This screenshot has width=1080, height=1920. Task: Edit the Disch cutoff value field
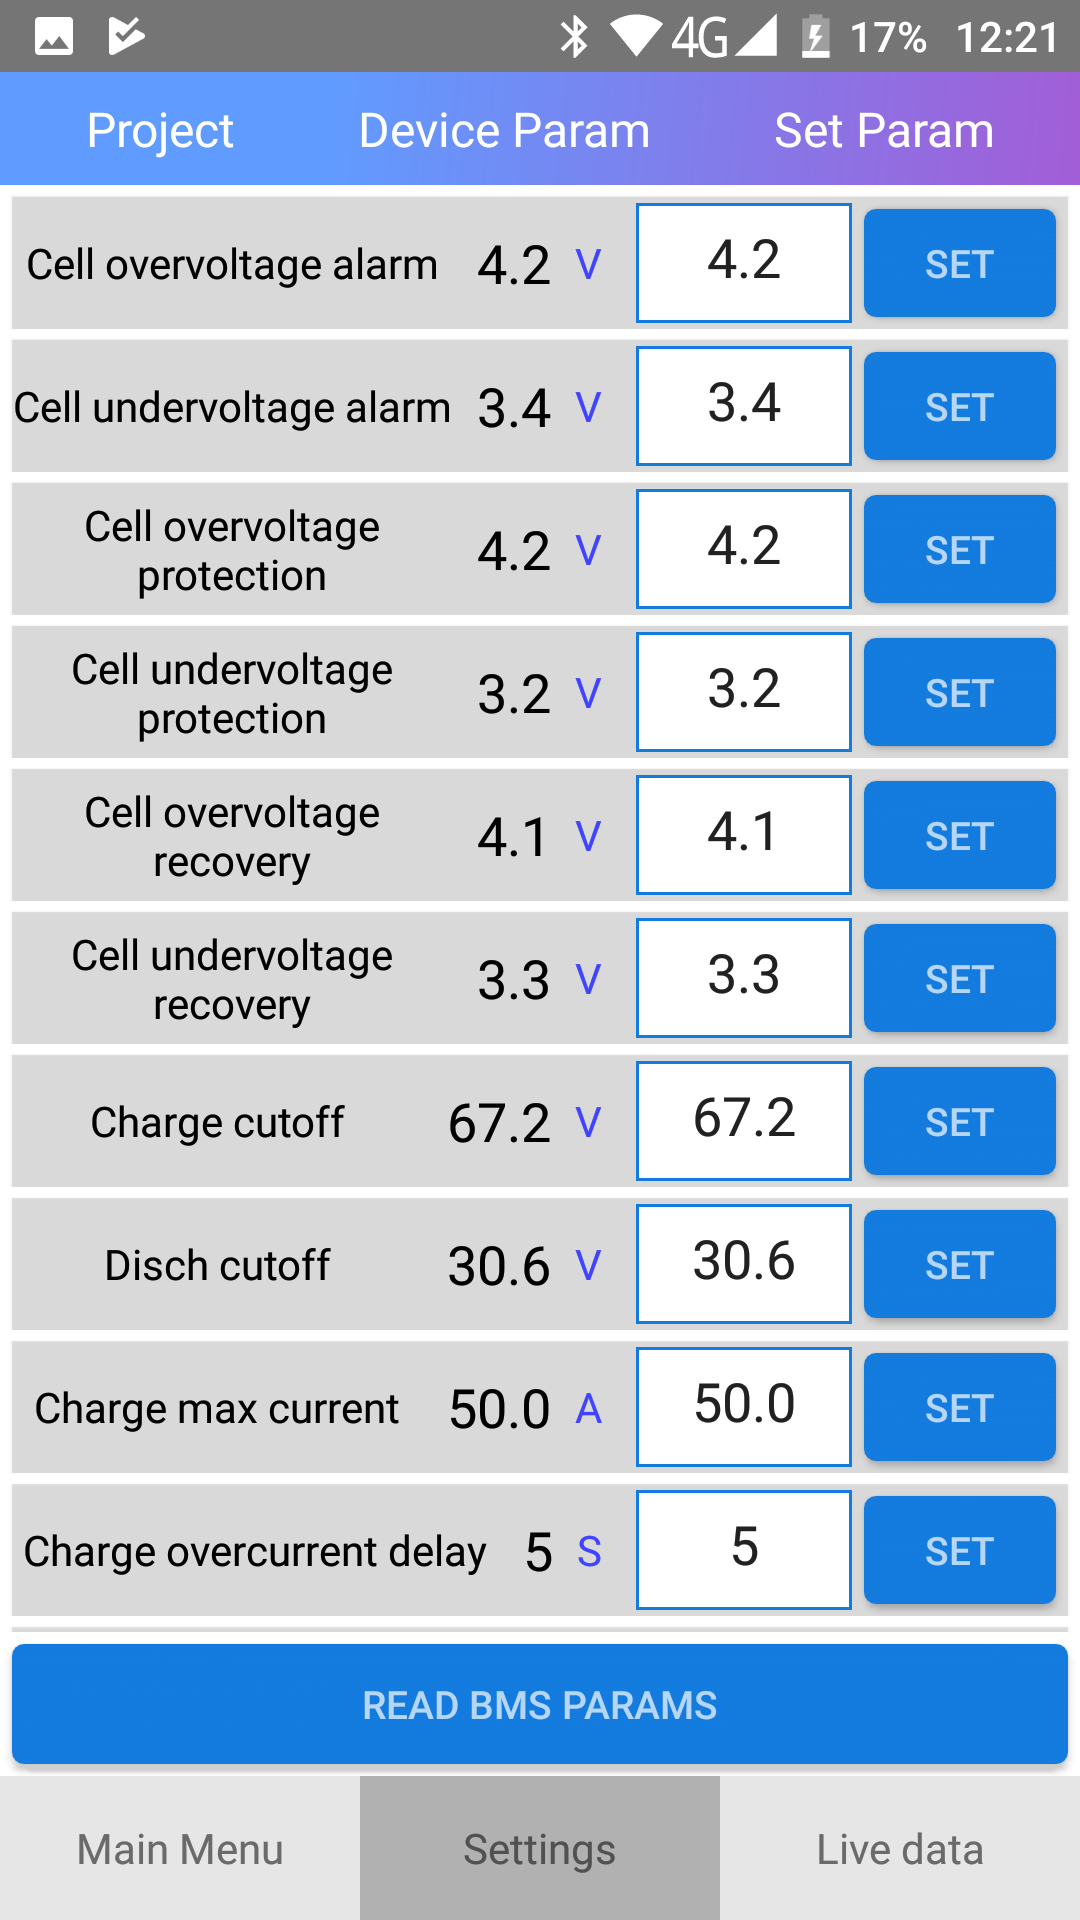[x=744, y=1264]
